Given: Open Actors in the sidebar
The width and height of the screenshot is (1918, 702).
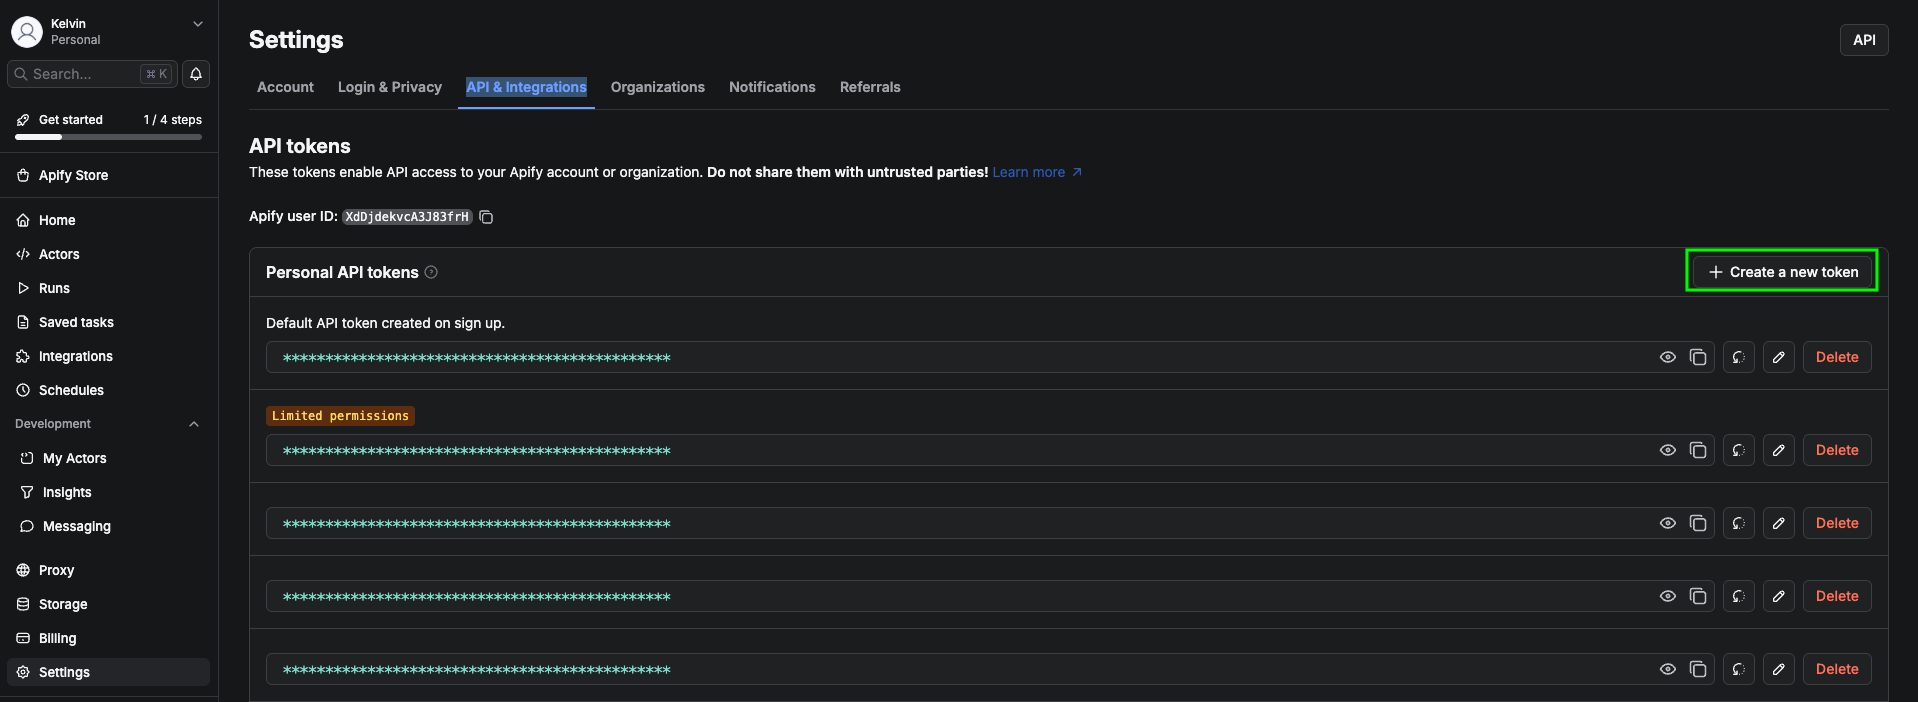Looking at the screenshot, I should coord(109,254).
